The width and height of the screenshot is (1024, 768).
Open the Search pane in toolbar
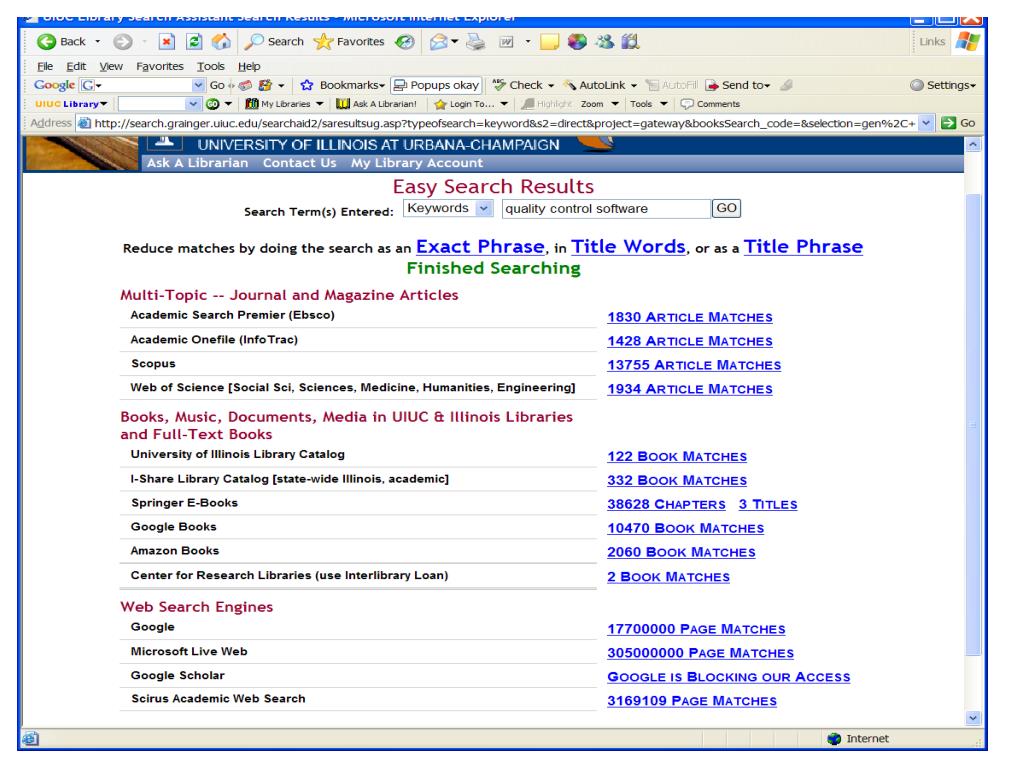coord(274,42)
